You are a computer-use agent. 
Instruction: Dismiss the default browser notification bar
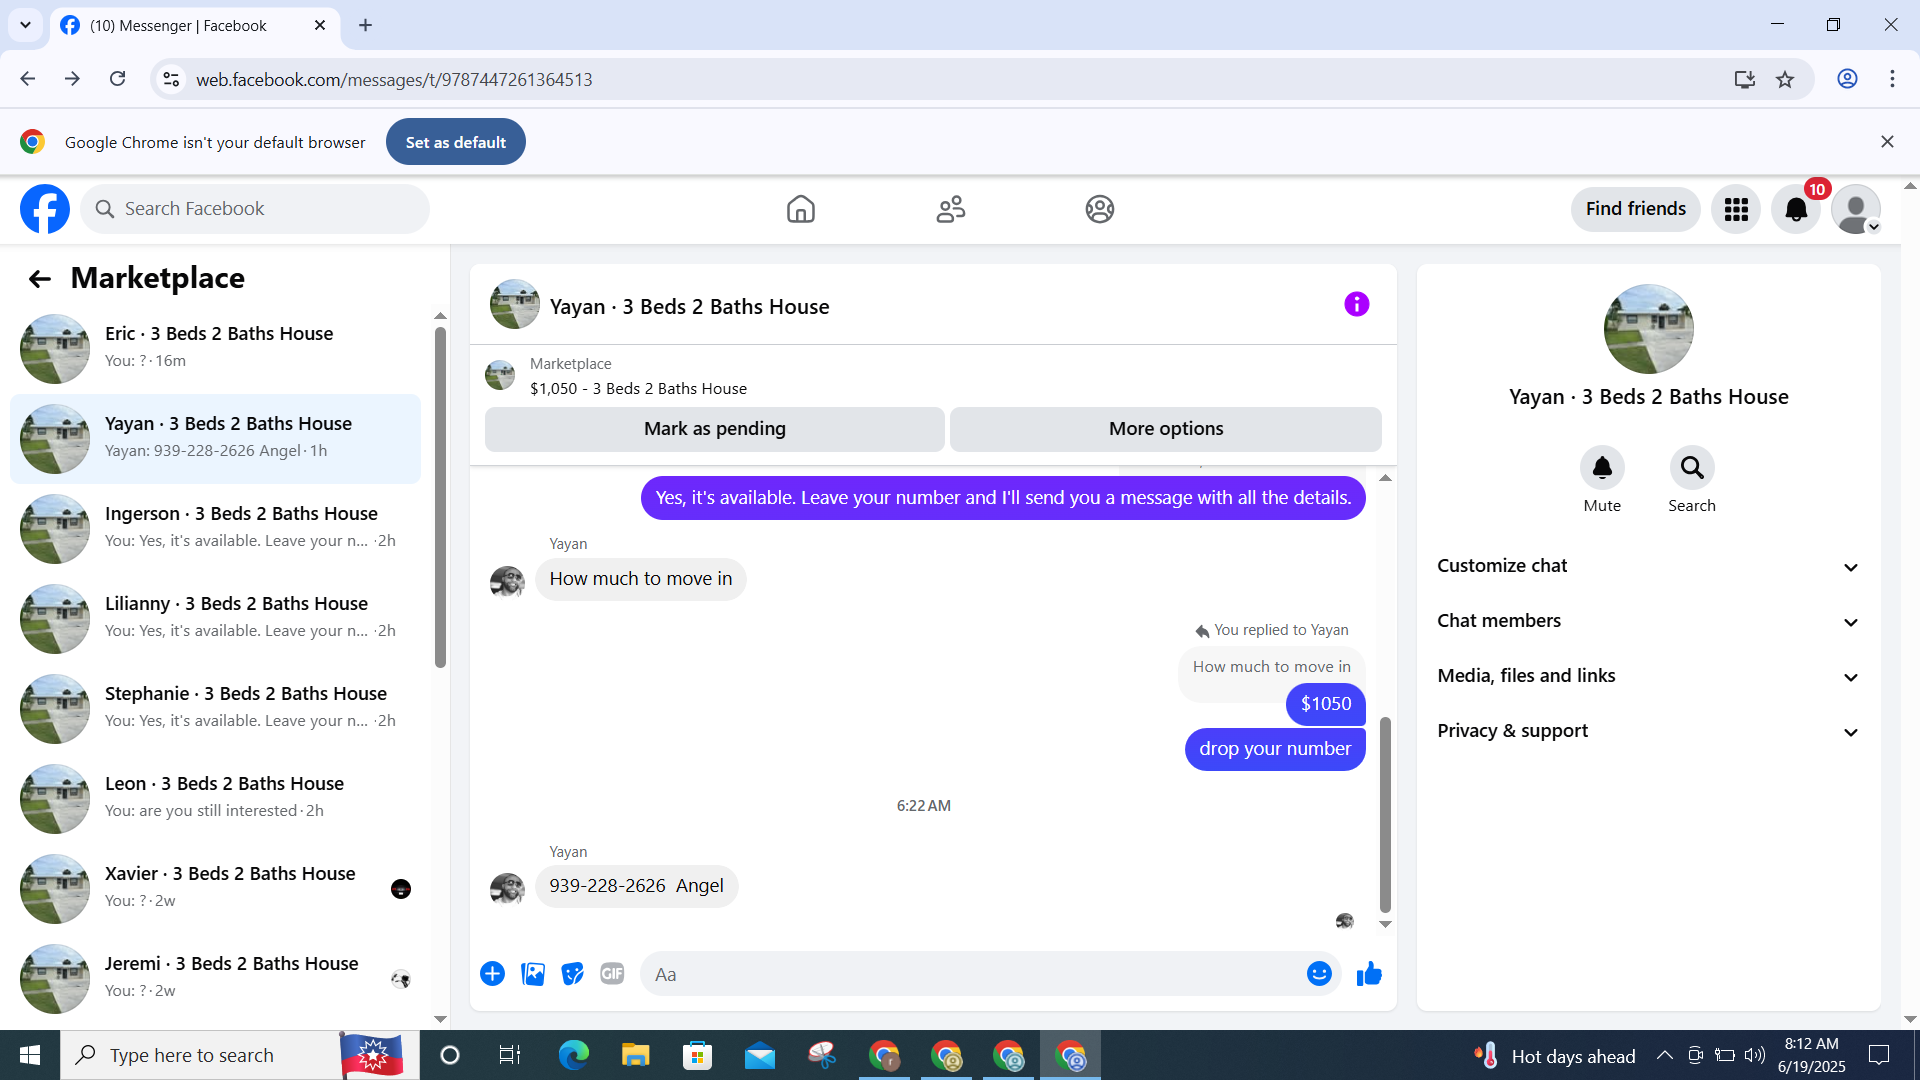click(1887, 142)
